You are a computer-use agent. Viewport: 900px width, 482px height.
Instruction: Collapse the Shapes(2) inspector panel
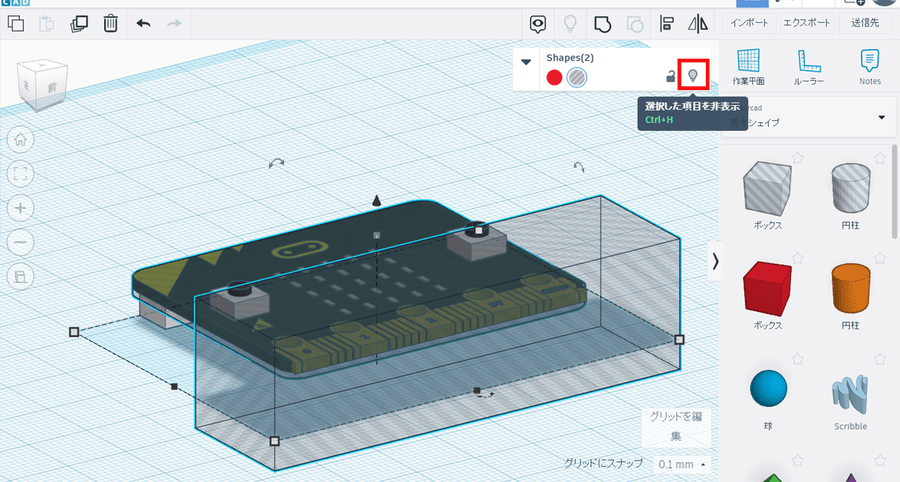[x=526, y=61]
